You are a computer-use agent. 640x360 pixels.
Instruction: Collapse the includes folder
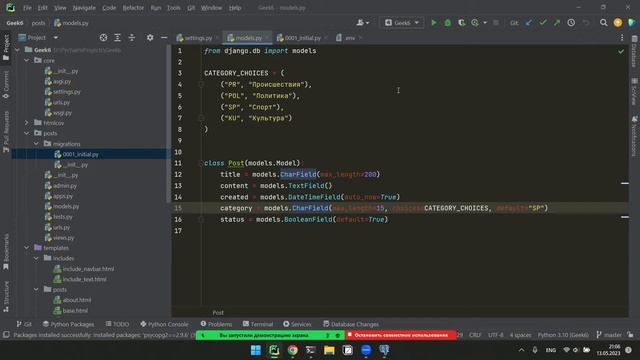[x=36, y=258]
